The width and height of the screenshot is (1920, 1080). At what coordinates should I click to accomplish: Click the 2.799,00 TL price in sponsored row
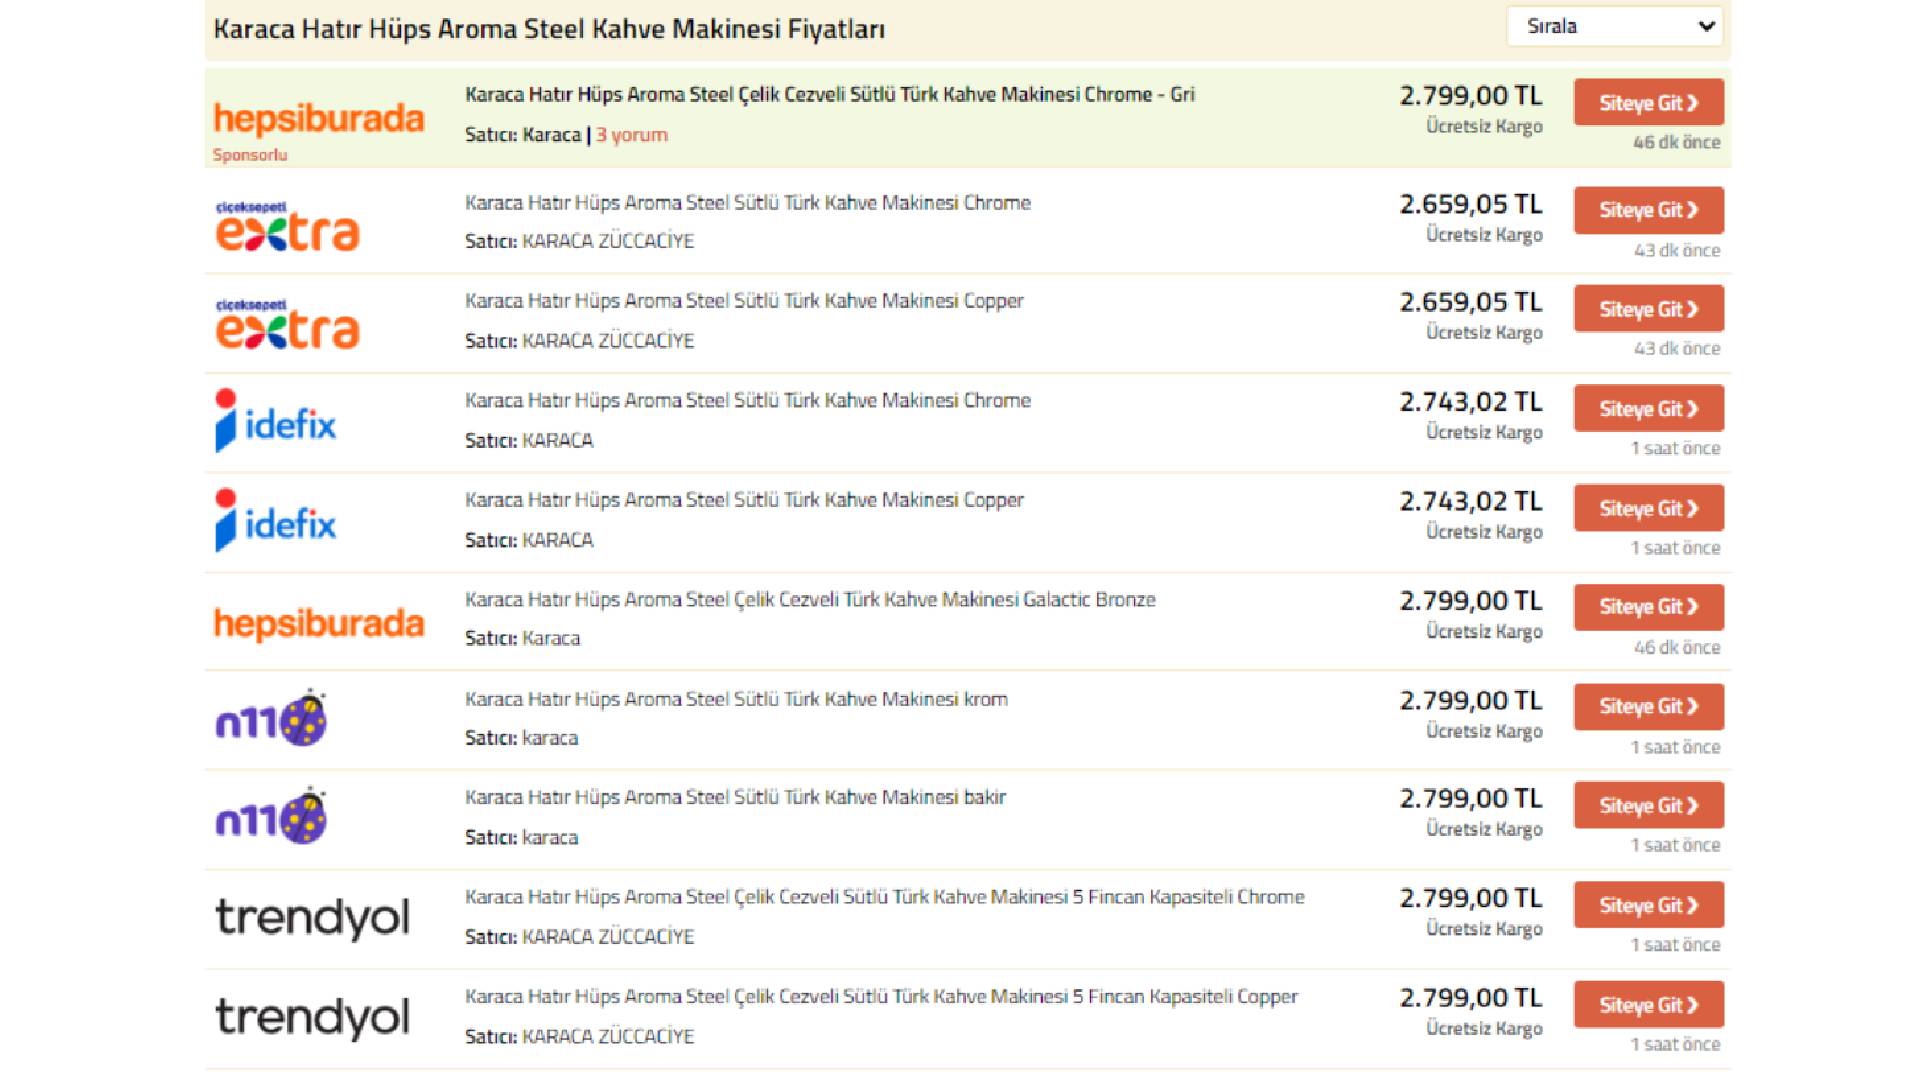(x=1471, y=96)
